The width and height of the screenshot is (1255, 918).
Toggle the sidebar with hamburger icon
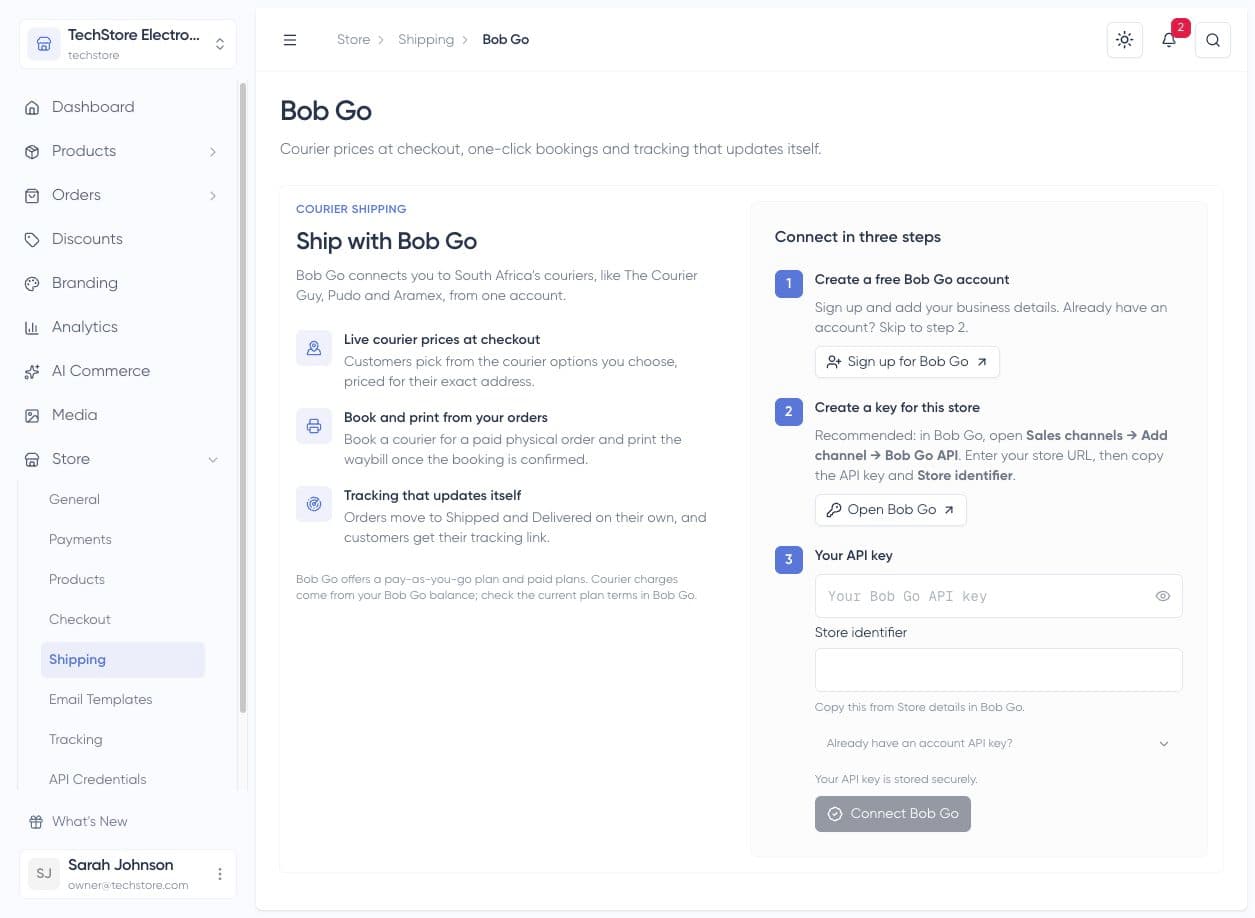(x=290, y=40)
